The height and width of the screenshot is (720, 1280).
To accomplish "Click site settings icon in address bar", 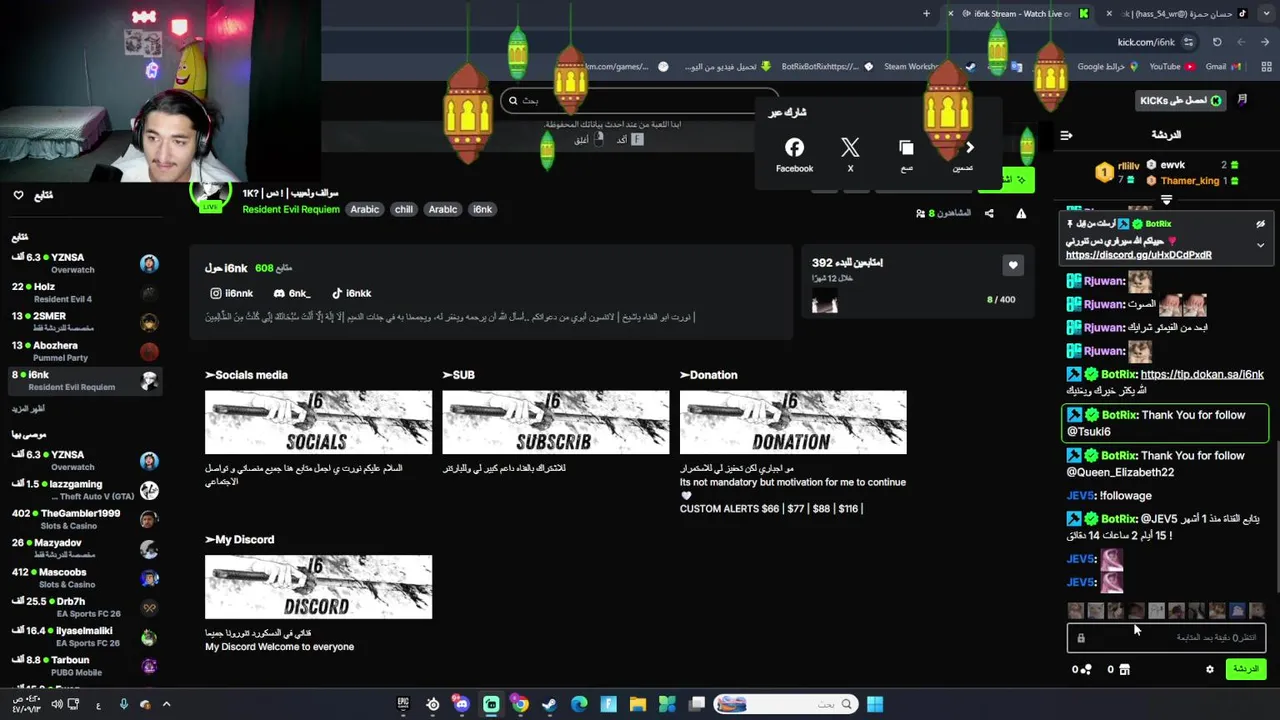I will 1188,42.
